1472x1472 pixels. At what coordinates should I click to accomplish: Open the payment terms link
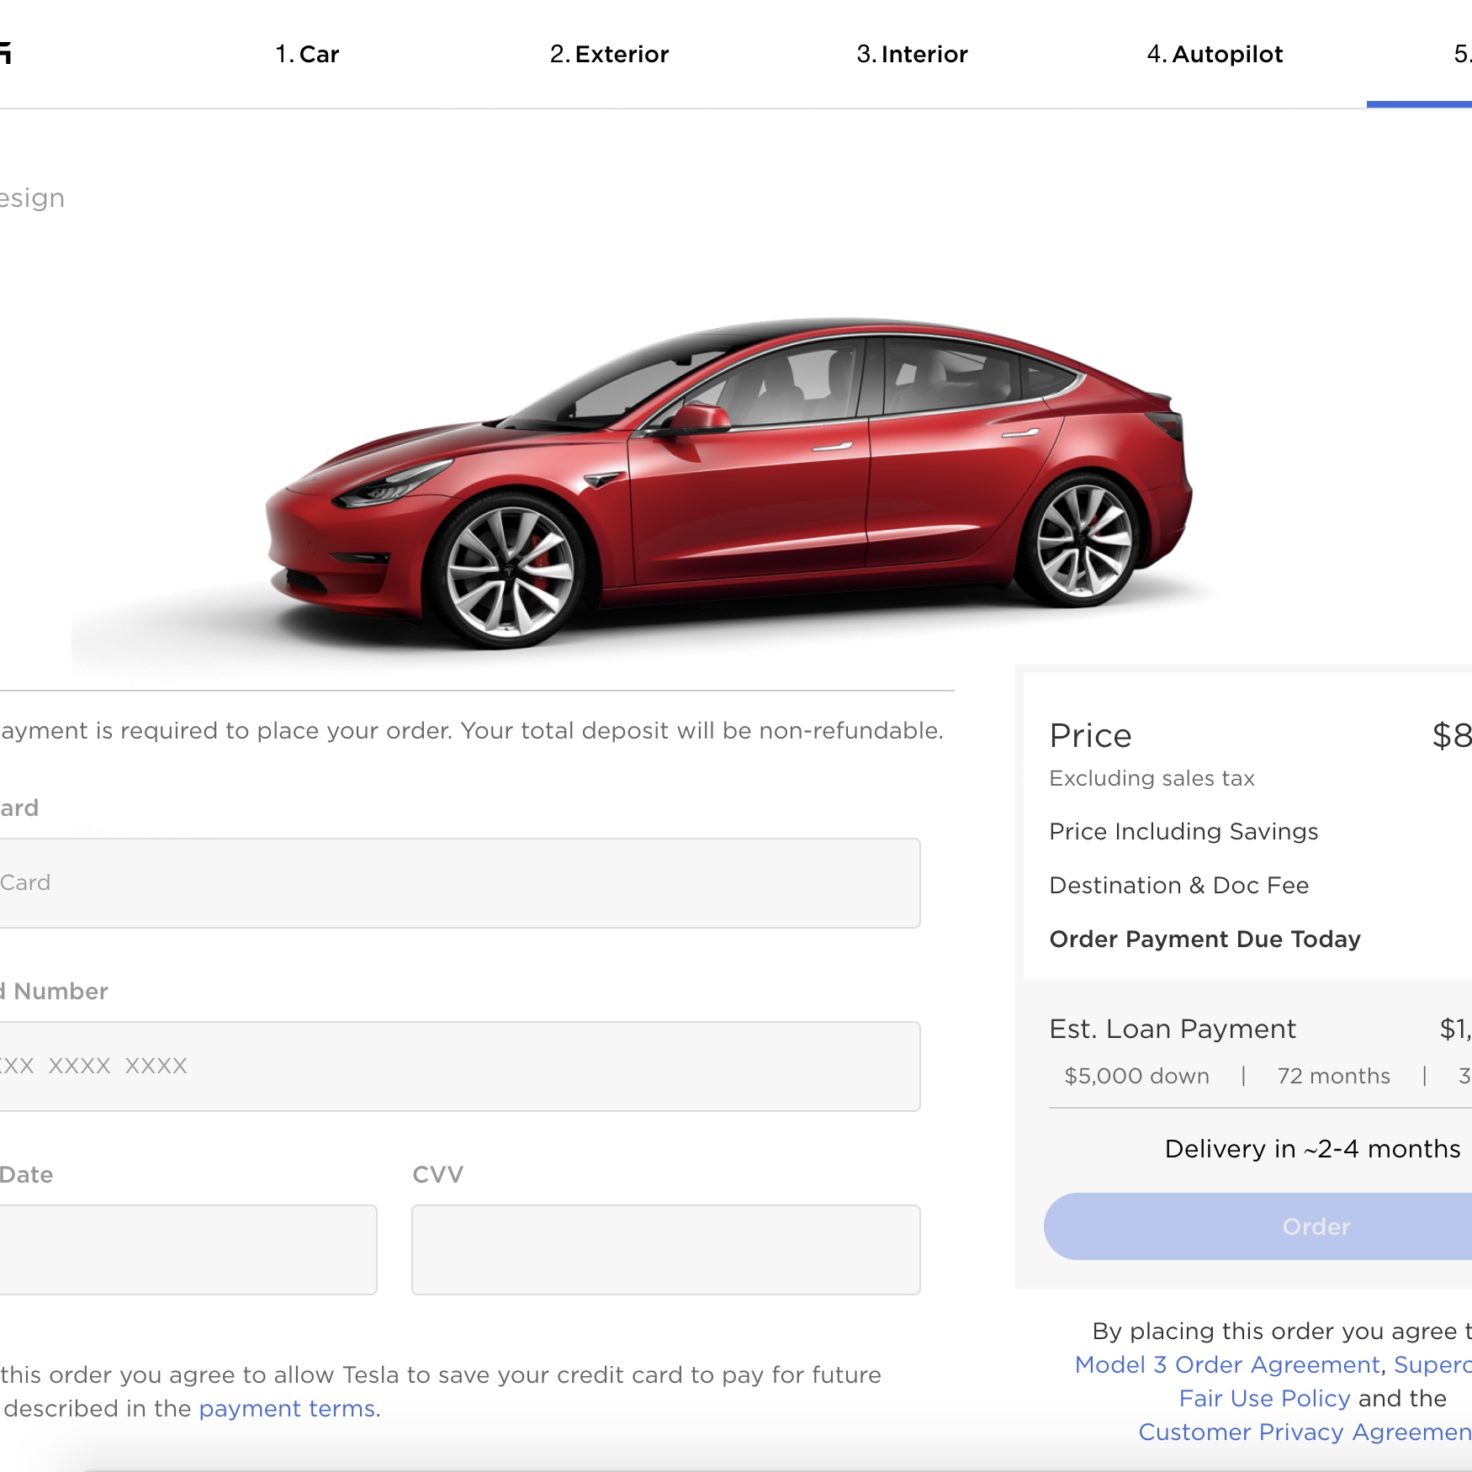(x=288, y=1408)
